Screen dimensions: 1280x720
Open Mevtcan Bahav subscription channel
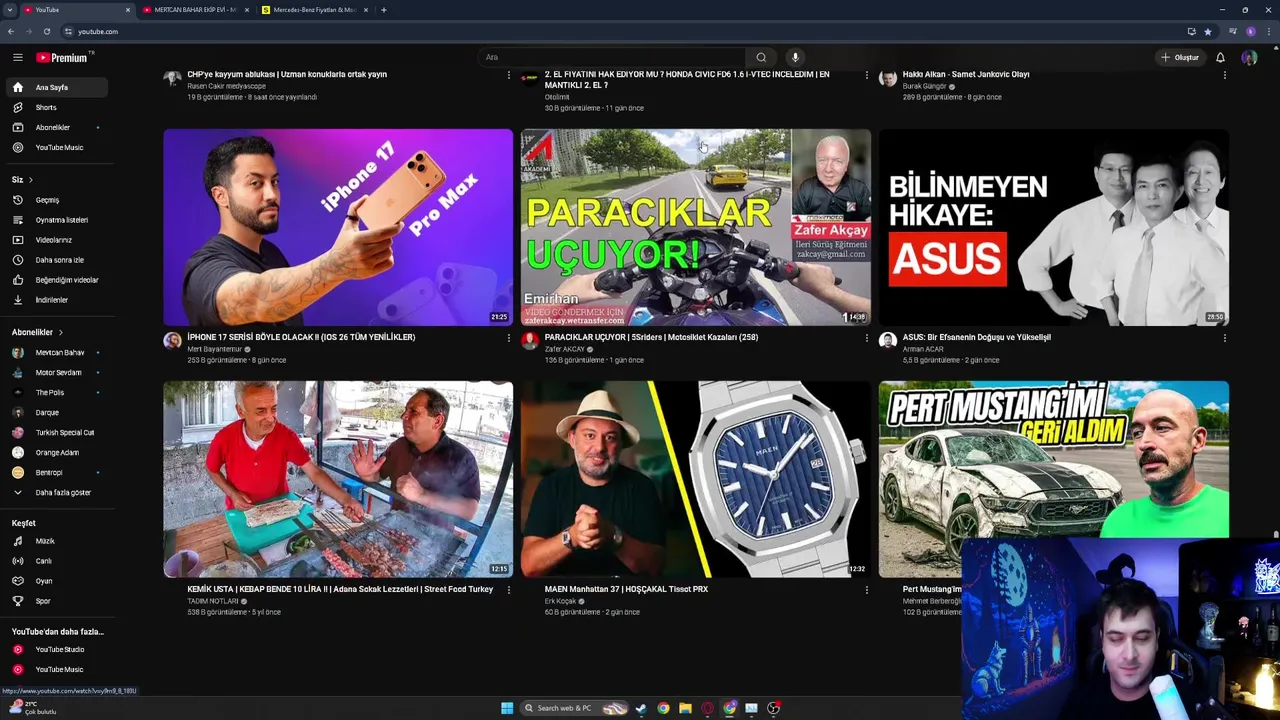(58, 352)
